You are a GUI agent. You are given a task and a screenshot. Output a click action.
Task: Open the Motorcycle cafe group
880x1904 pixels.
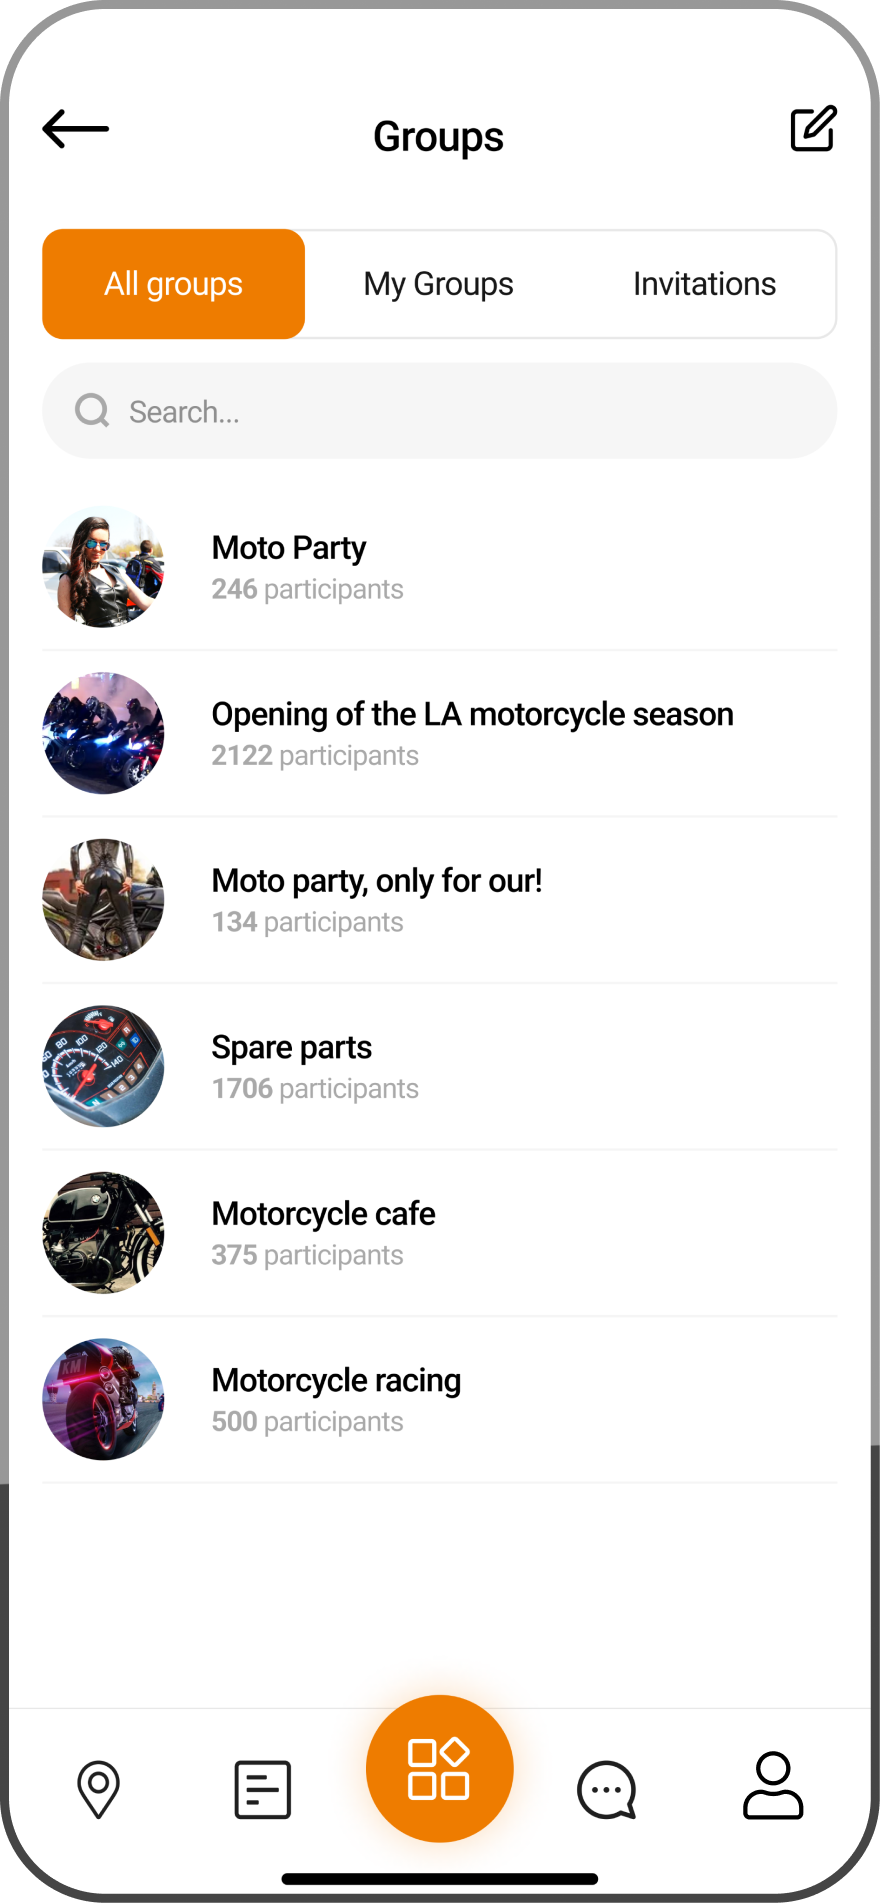[x=323, y=1214]
